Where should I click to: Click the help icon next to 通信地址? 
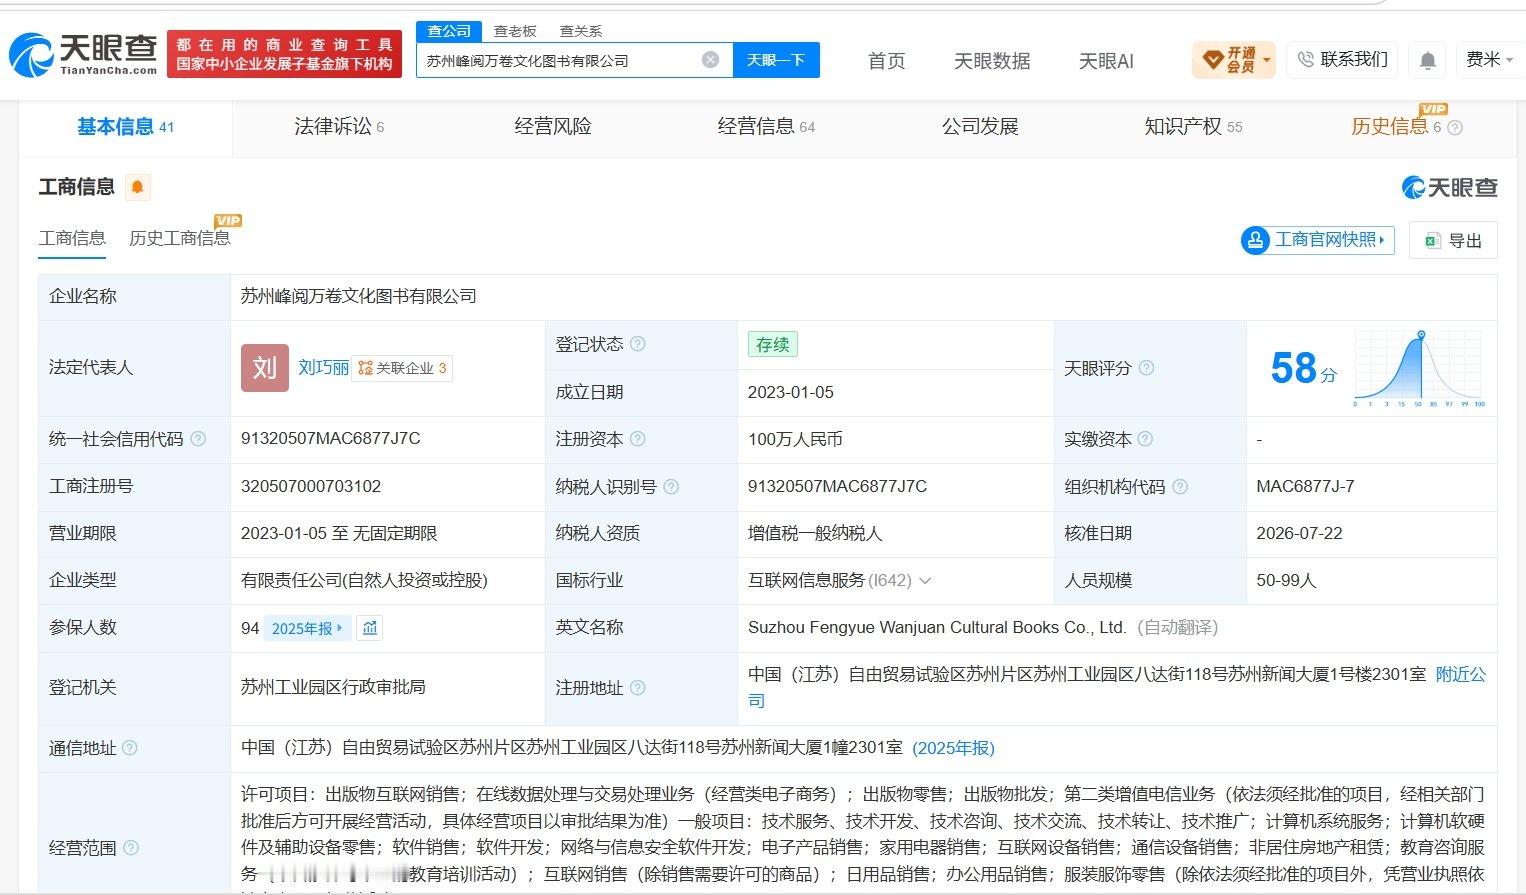pyautogui.click(x=130, y=748)
